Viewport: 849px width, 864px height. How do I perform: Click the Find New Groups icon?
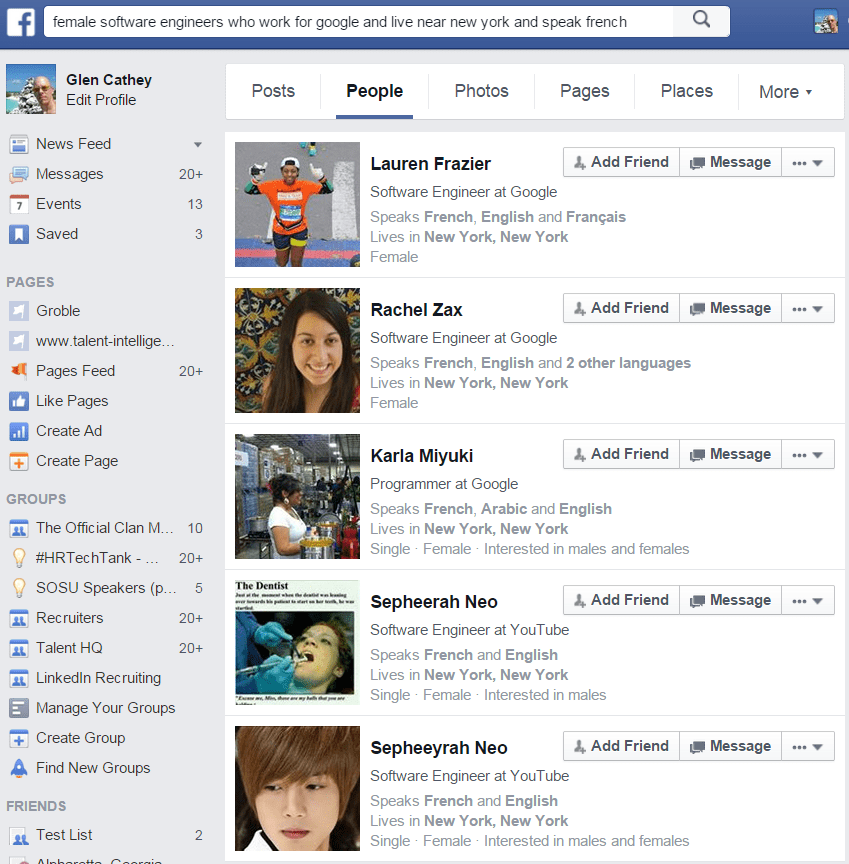(x=18, y=767)
